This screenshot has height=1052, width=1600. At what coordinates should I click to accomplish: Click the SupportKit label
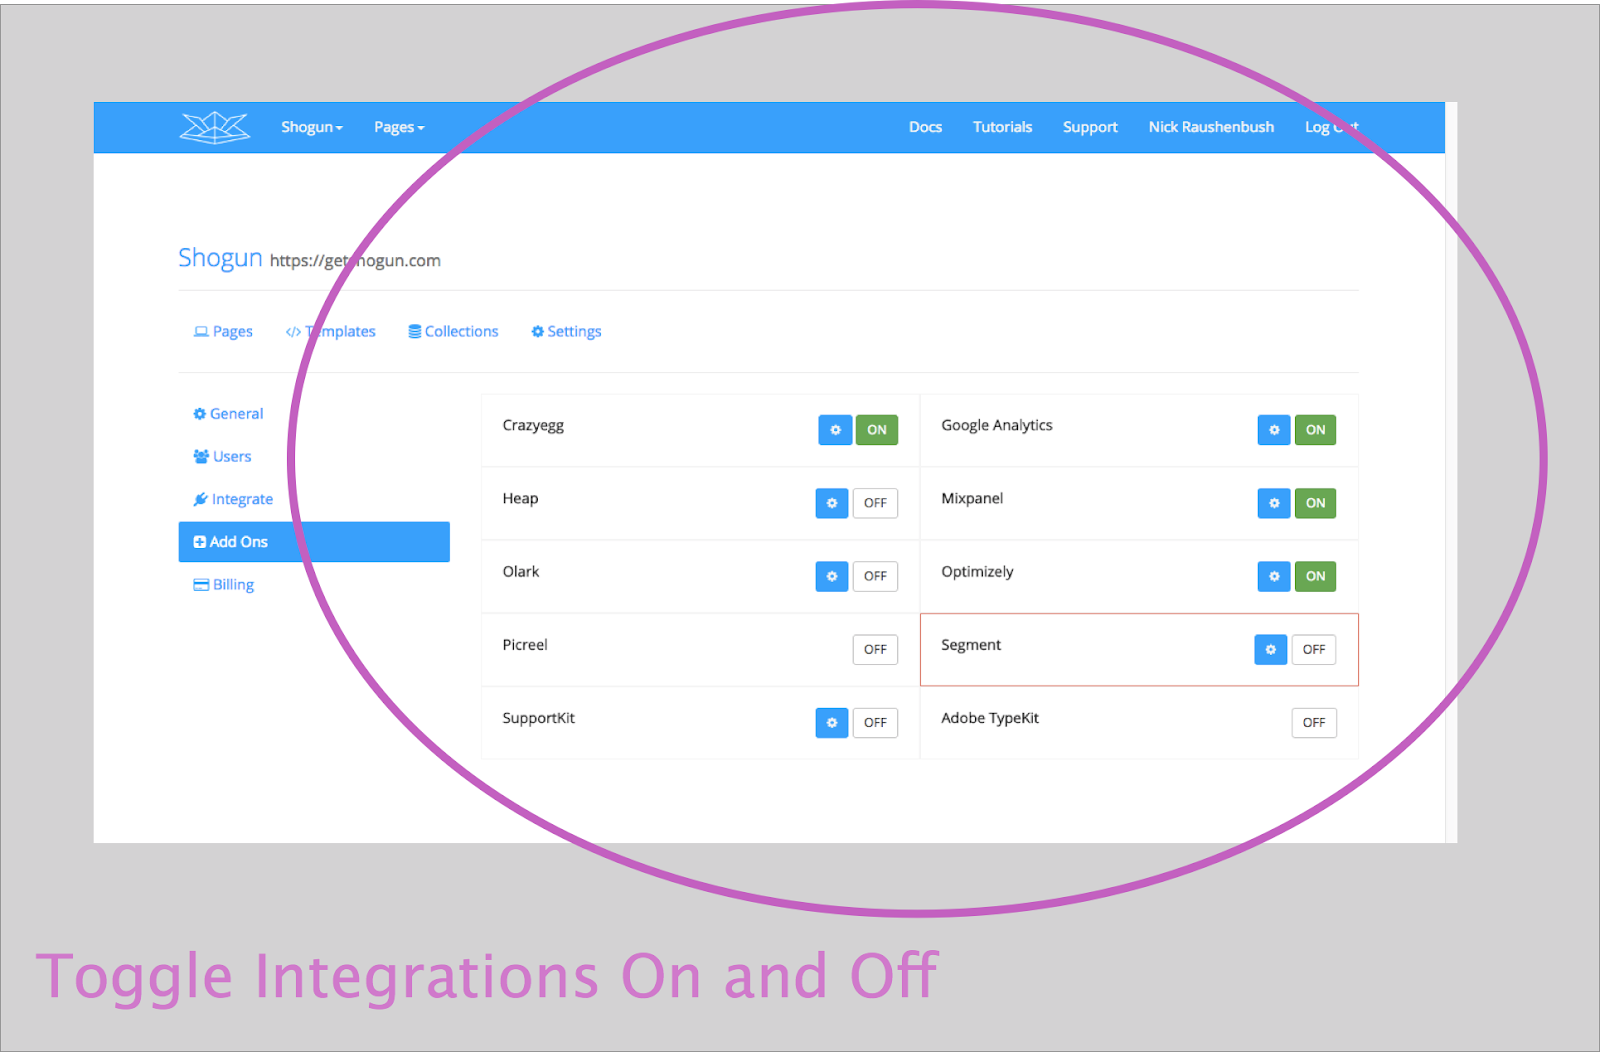tap(539, 718)
